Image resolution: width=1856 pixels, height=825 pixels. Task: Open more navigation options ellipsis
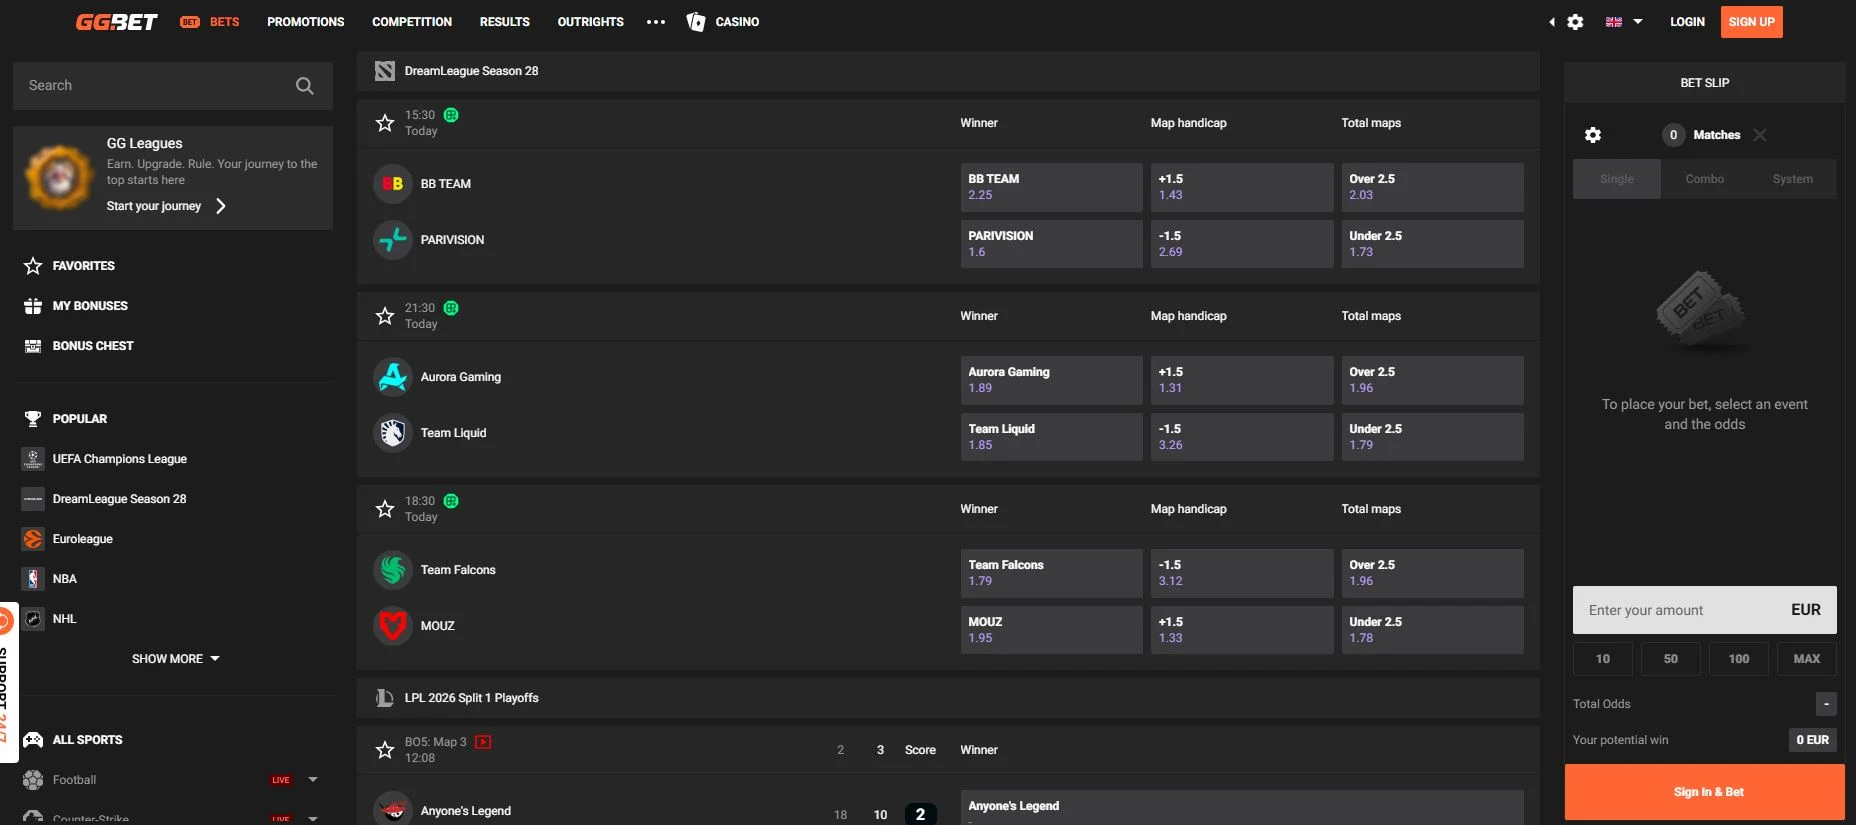point(656,22)
